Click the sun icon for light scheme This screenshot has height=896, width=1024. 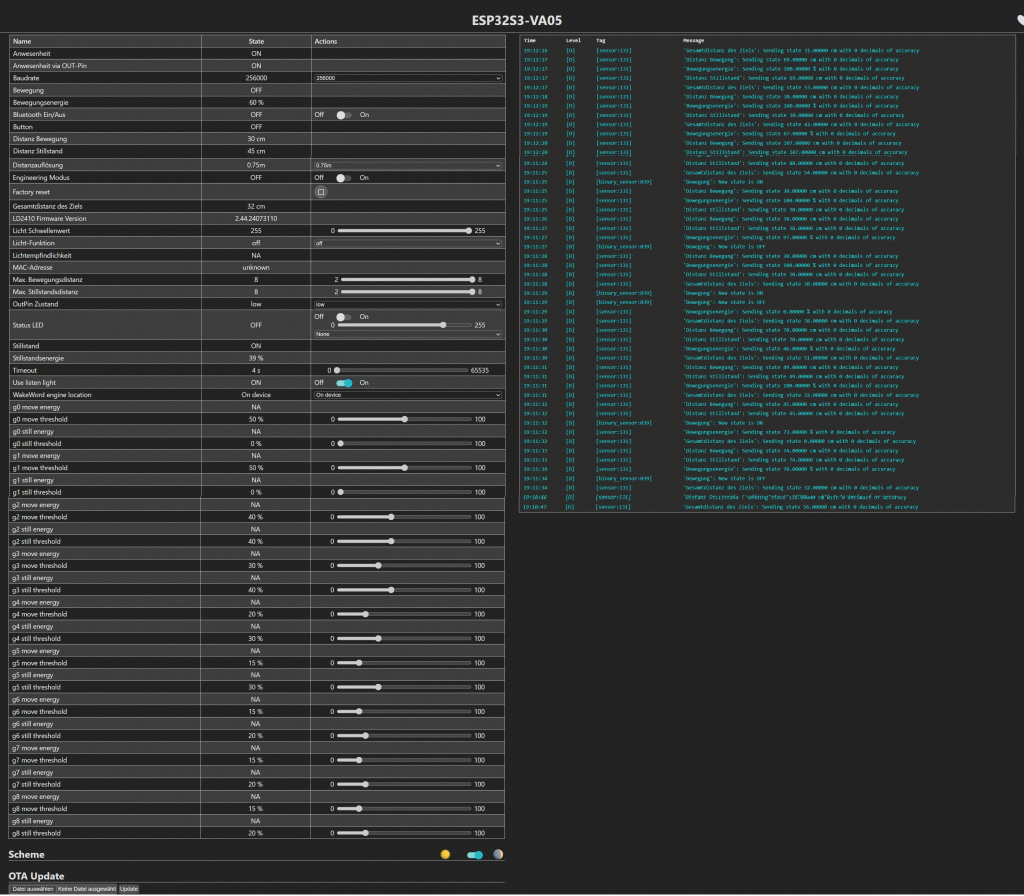(x=445, y=855)
